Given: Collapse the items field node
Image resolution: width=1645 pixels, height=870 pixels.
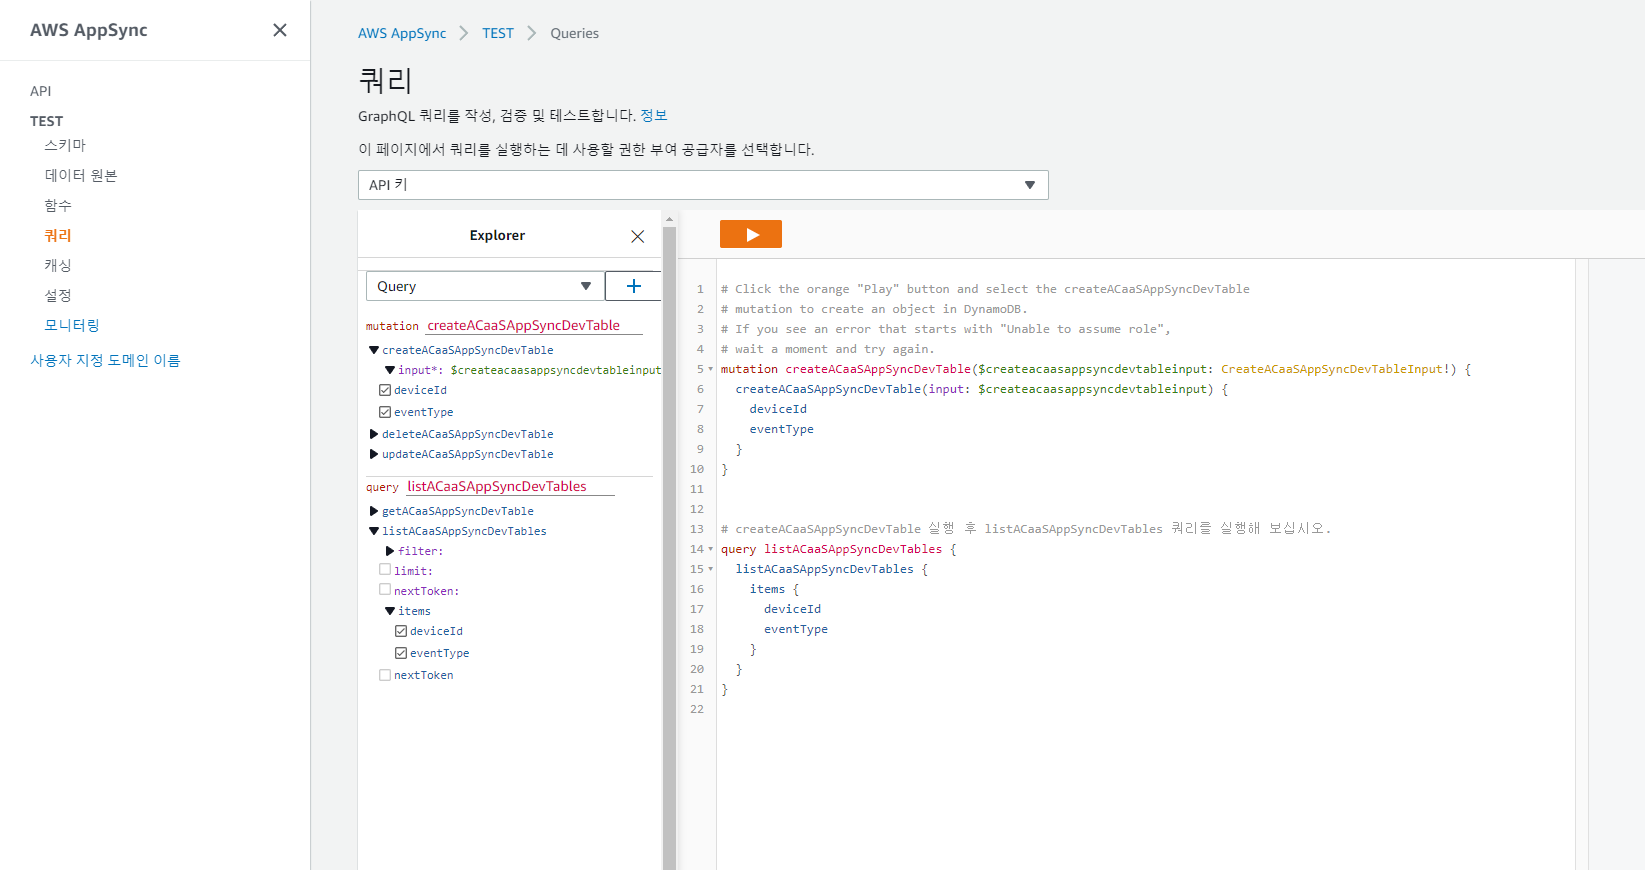Looking at the screenshot, I should point(390,611).
